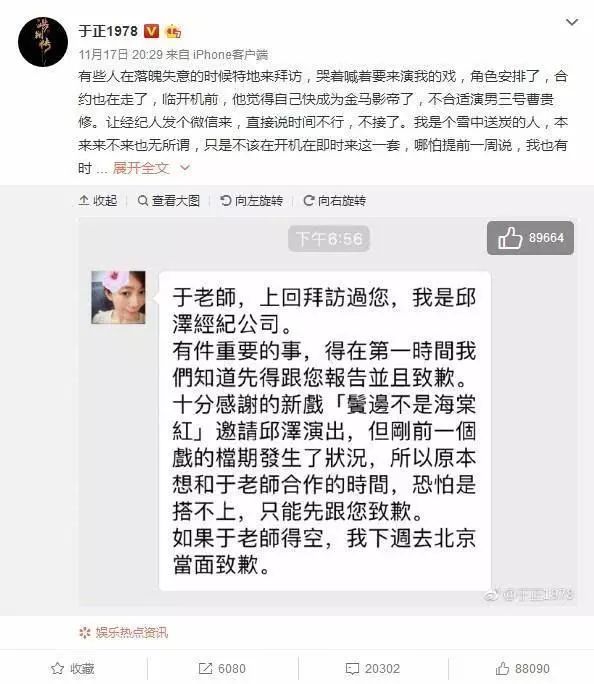594x684 pixels.
Task: Open the post options chevron at top right
Action: [572, 22]
